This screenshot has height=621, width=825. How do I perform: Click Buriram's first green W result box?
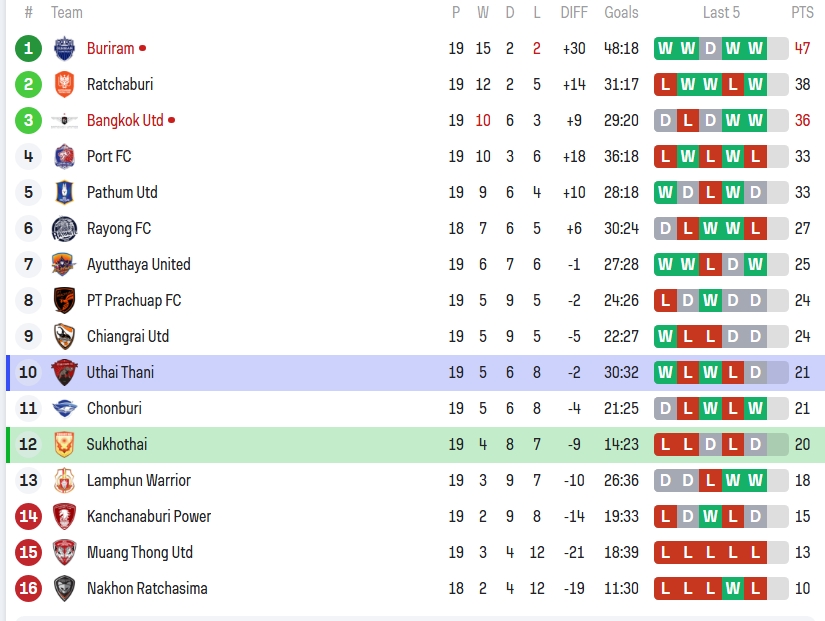pyautogui.click(x=666, y=48)
